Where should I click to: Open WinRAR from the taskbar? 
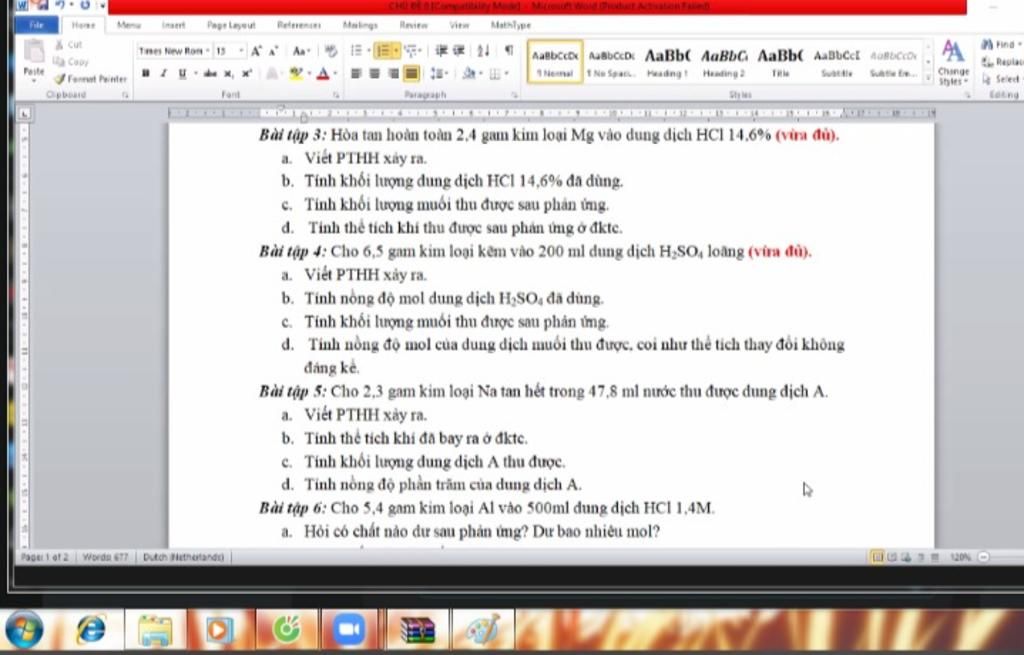(x=417, y=630)
